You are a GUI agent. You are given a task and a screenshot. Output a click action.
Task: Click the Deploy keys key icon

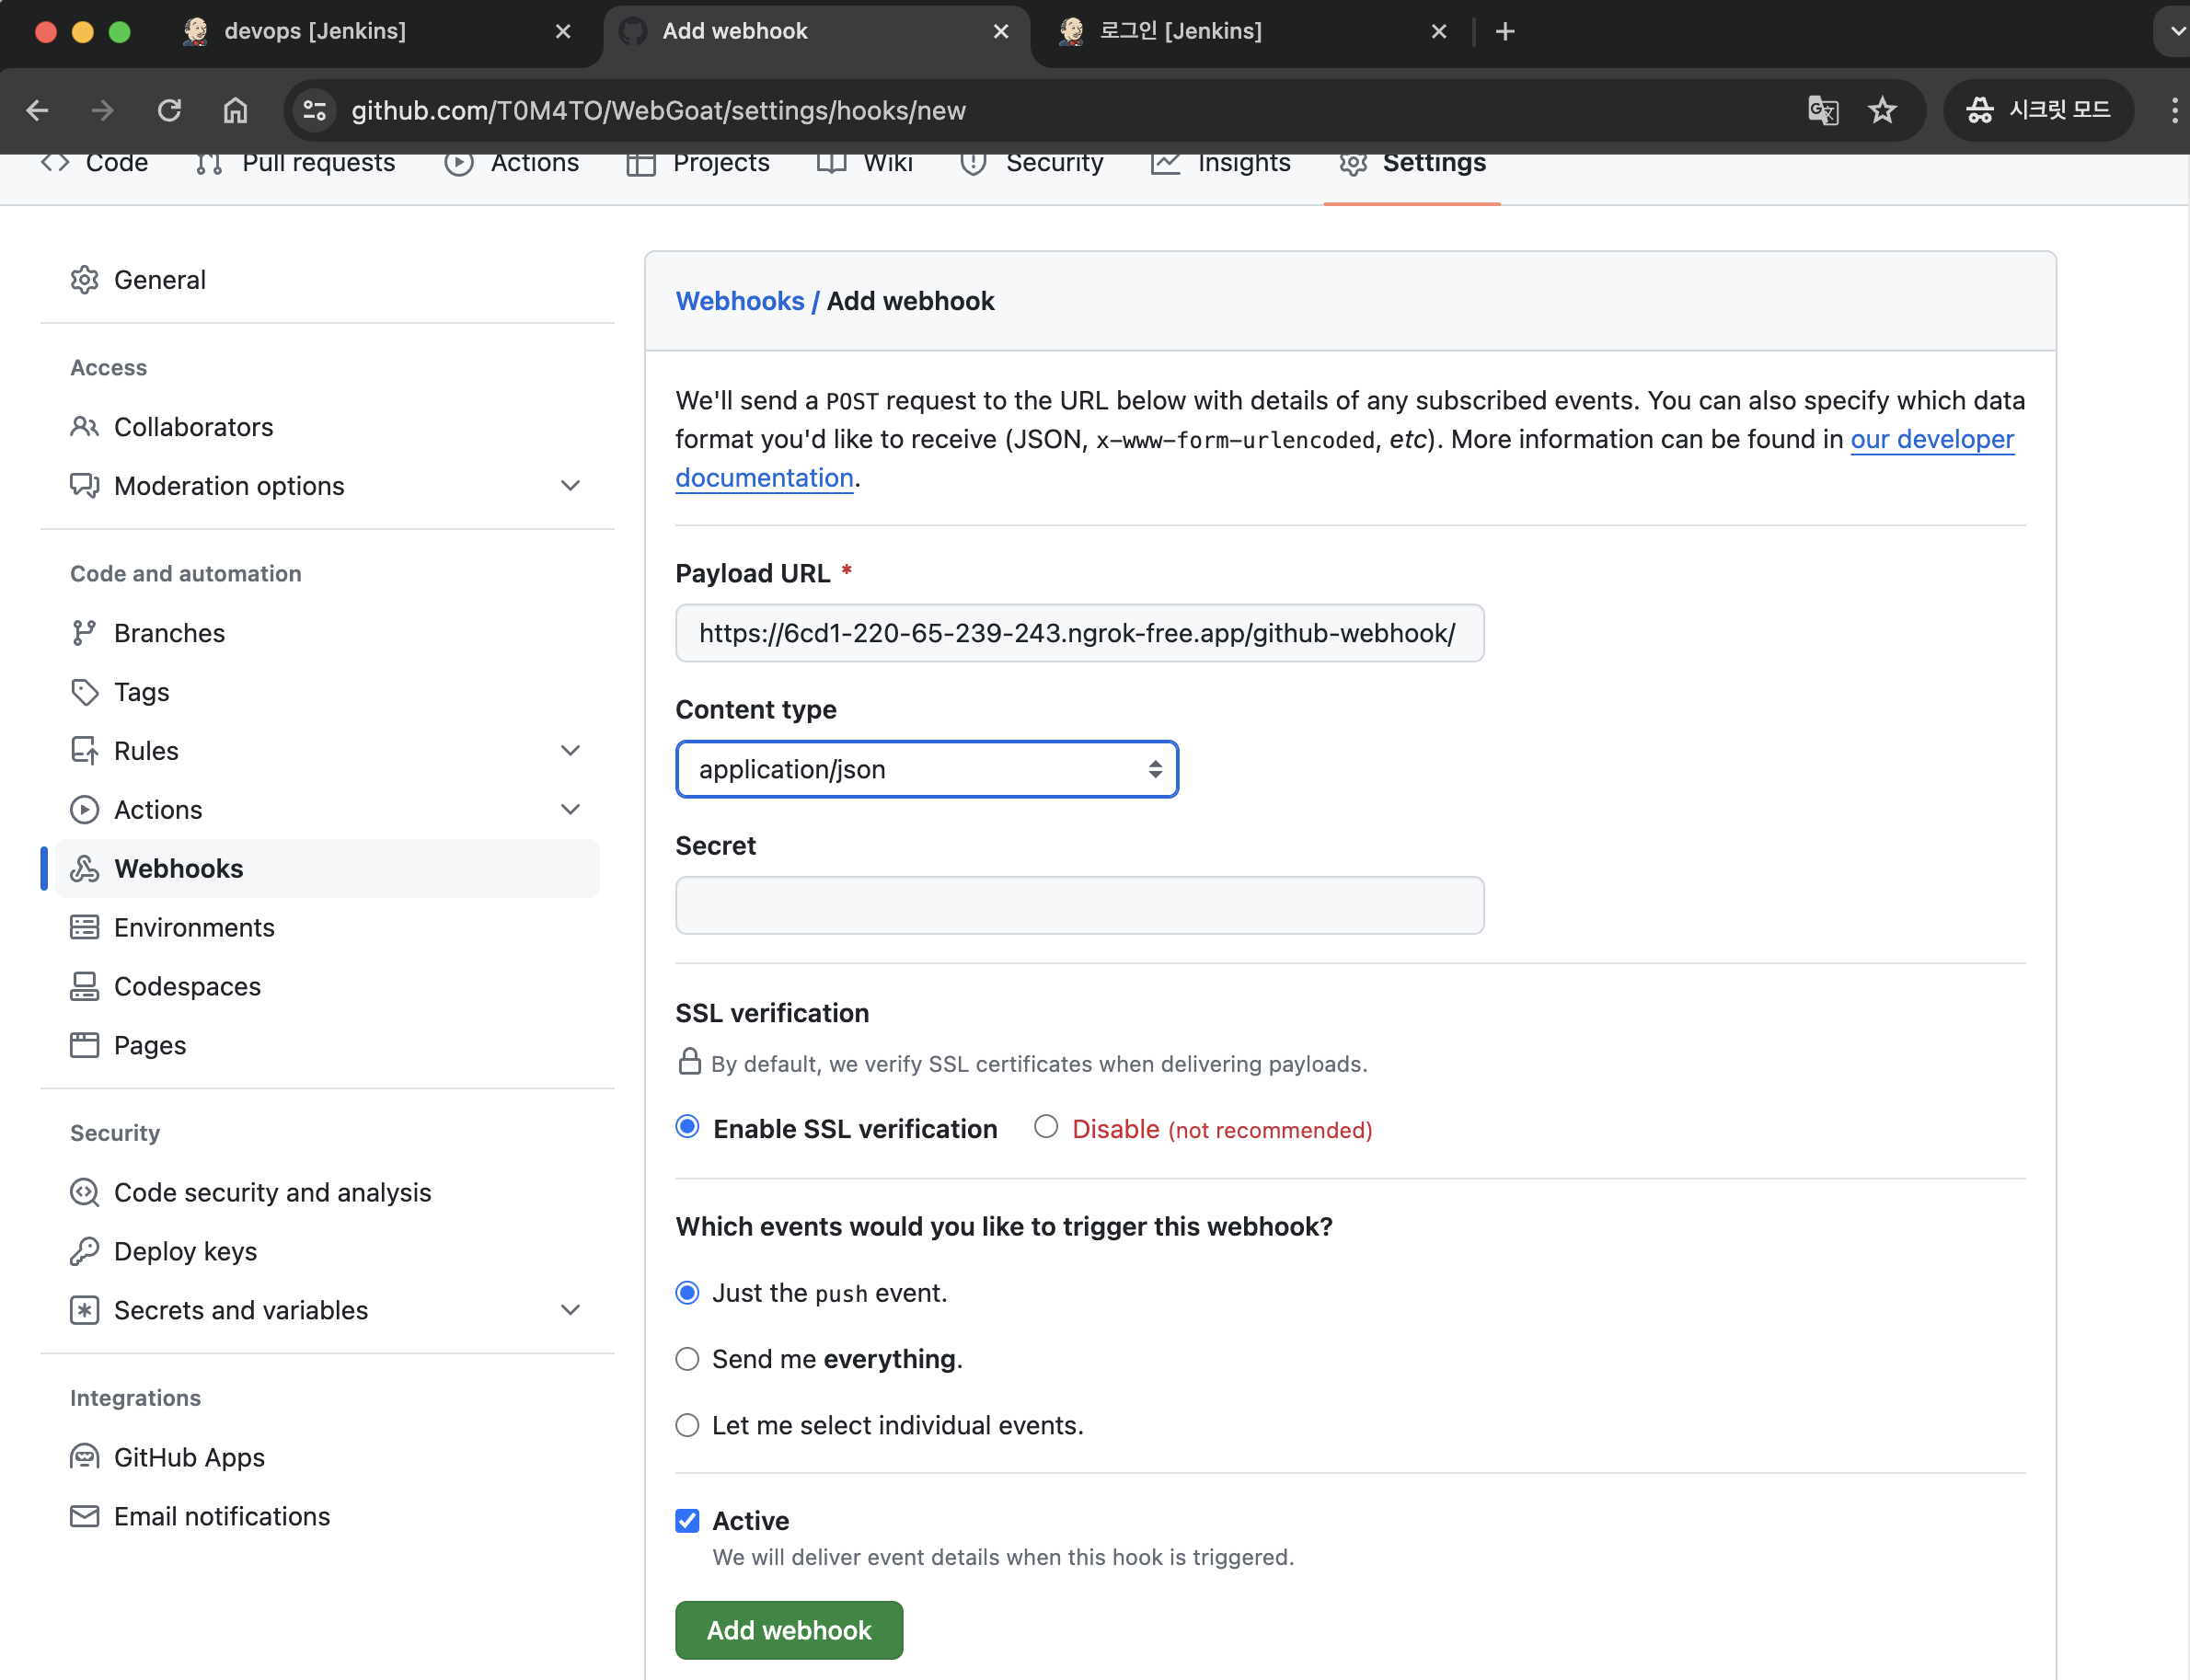click(x=85, y=1251)
